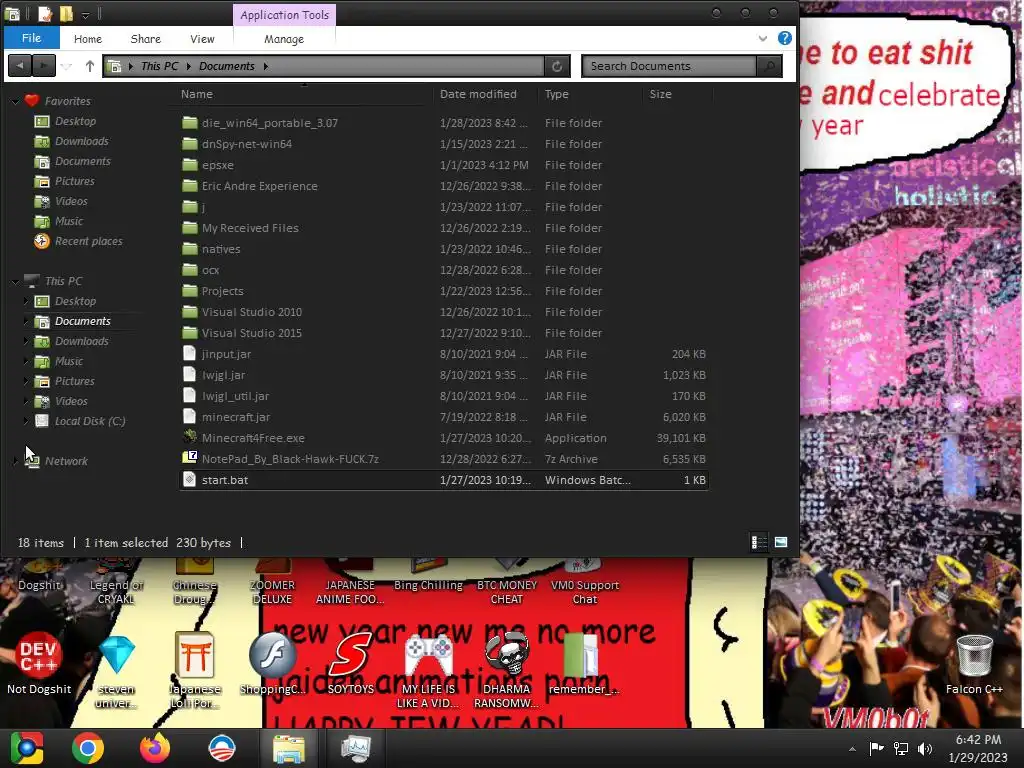
Task: Open Explorer Help question mark icon
Action: (x=785, y=38)
